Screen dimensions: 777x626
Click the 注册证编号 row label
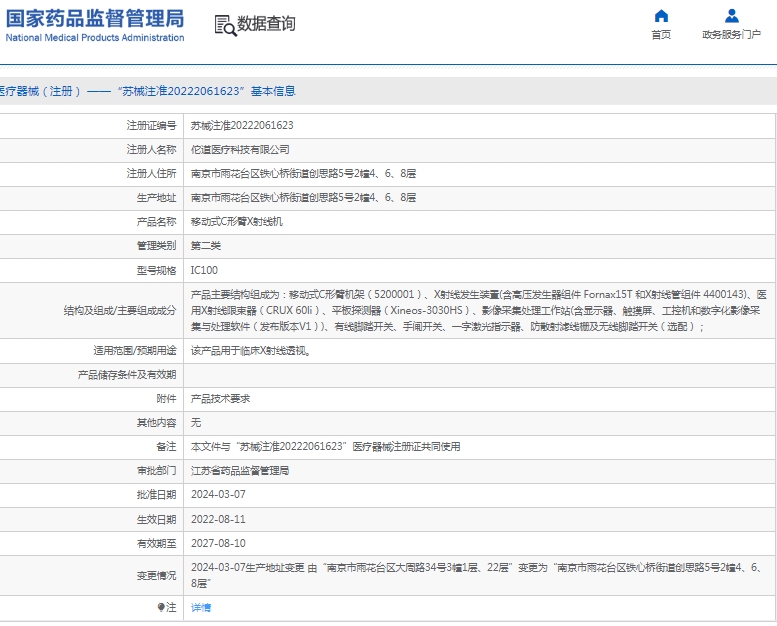[151, 125]
